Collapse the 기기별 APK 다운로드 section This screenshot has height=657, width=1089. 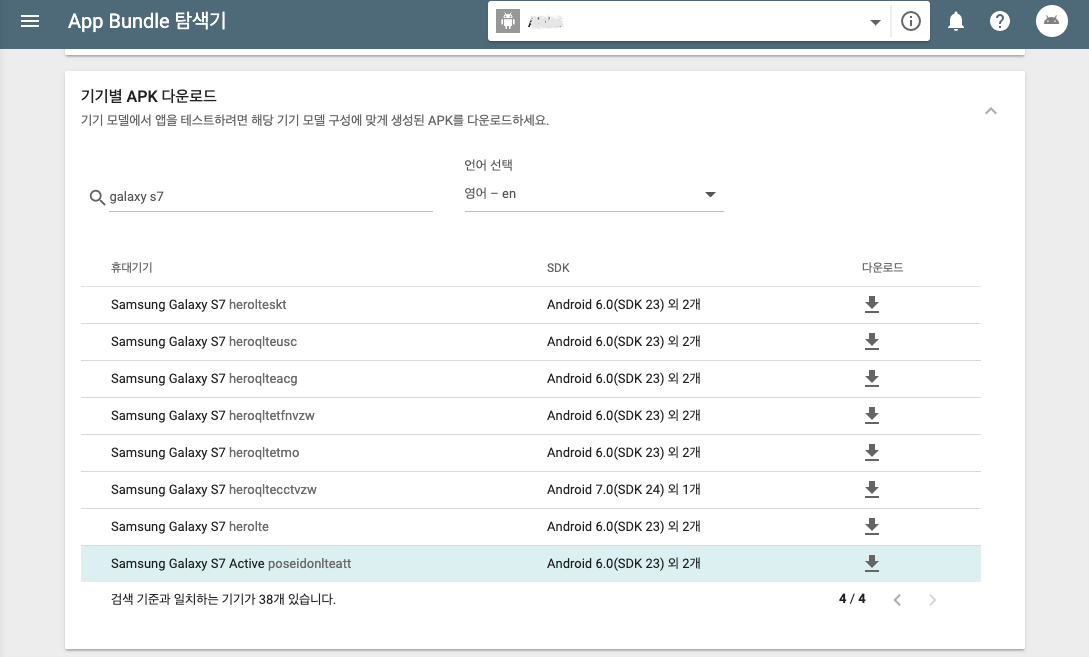click(991, 111)
